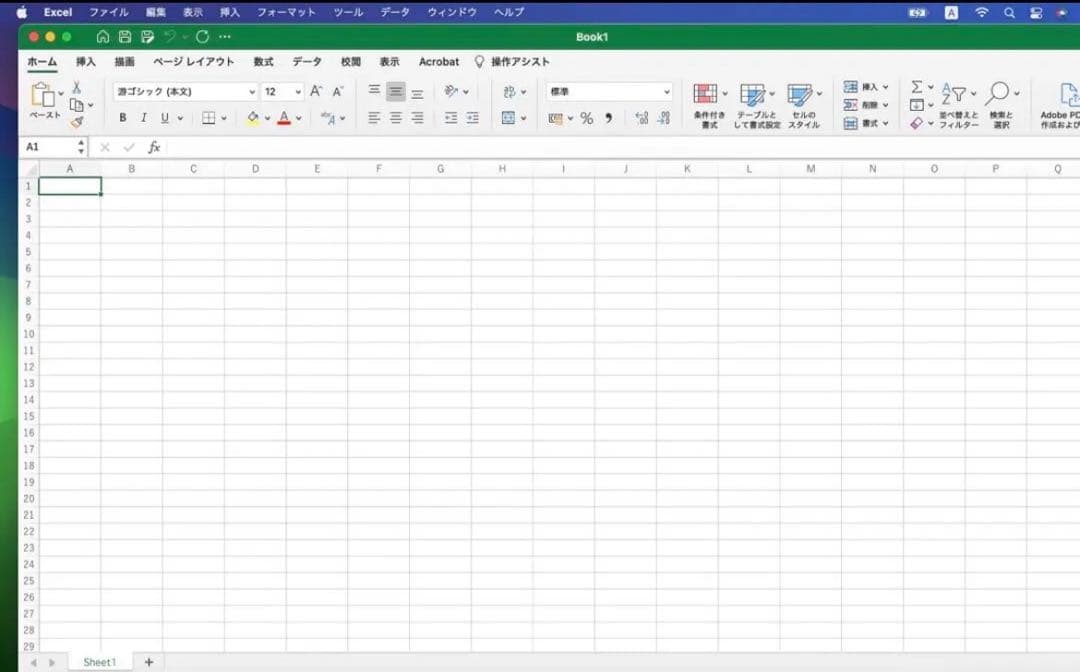The height and width of the screenshot is (672, 1080).
Task: Open the font name dropdown
Action: point(185,92)
